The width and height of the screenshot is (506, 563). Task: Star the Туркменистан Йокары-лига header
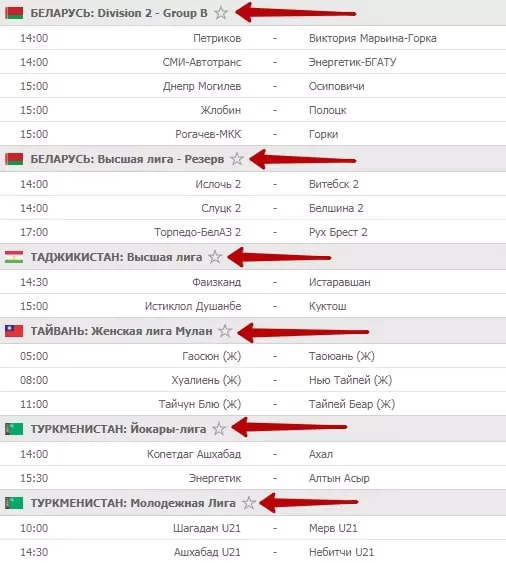(x=219, y=429)
